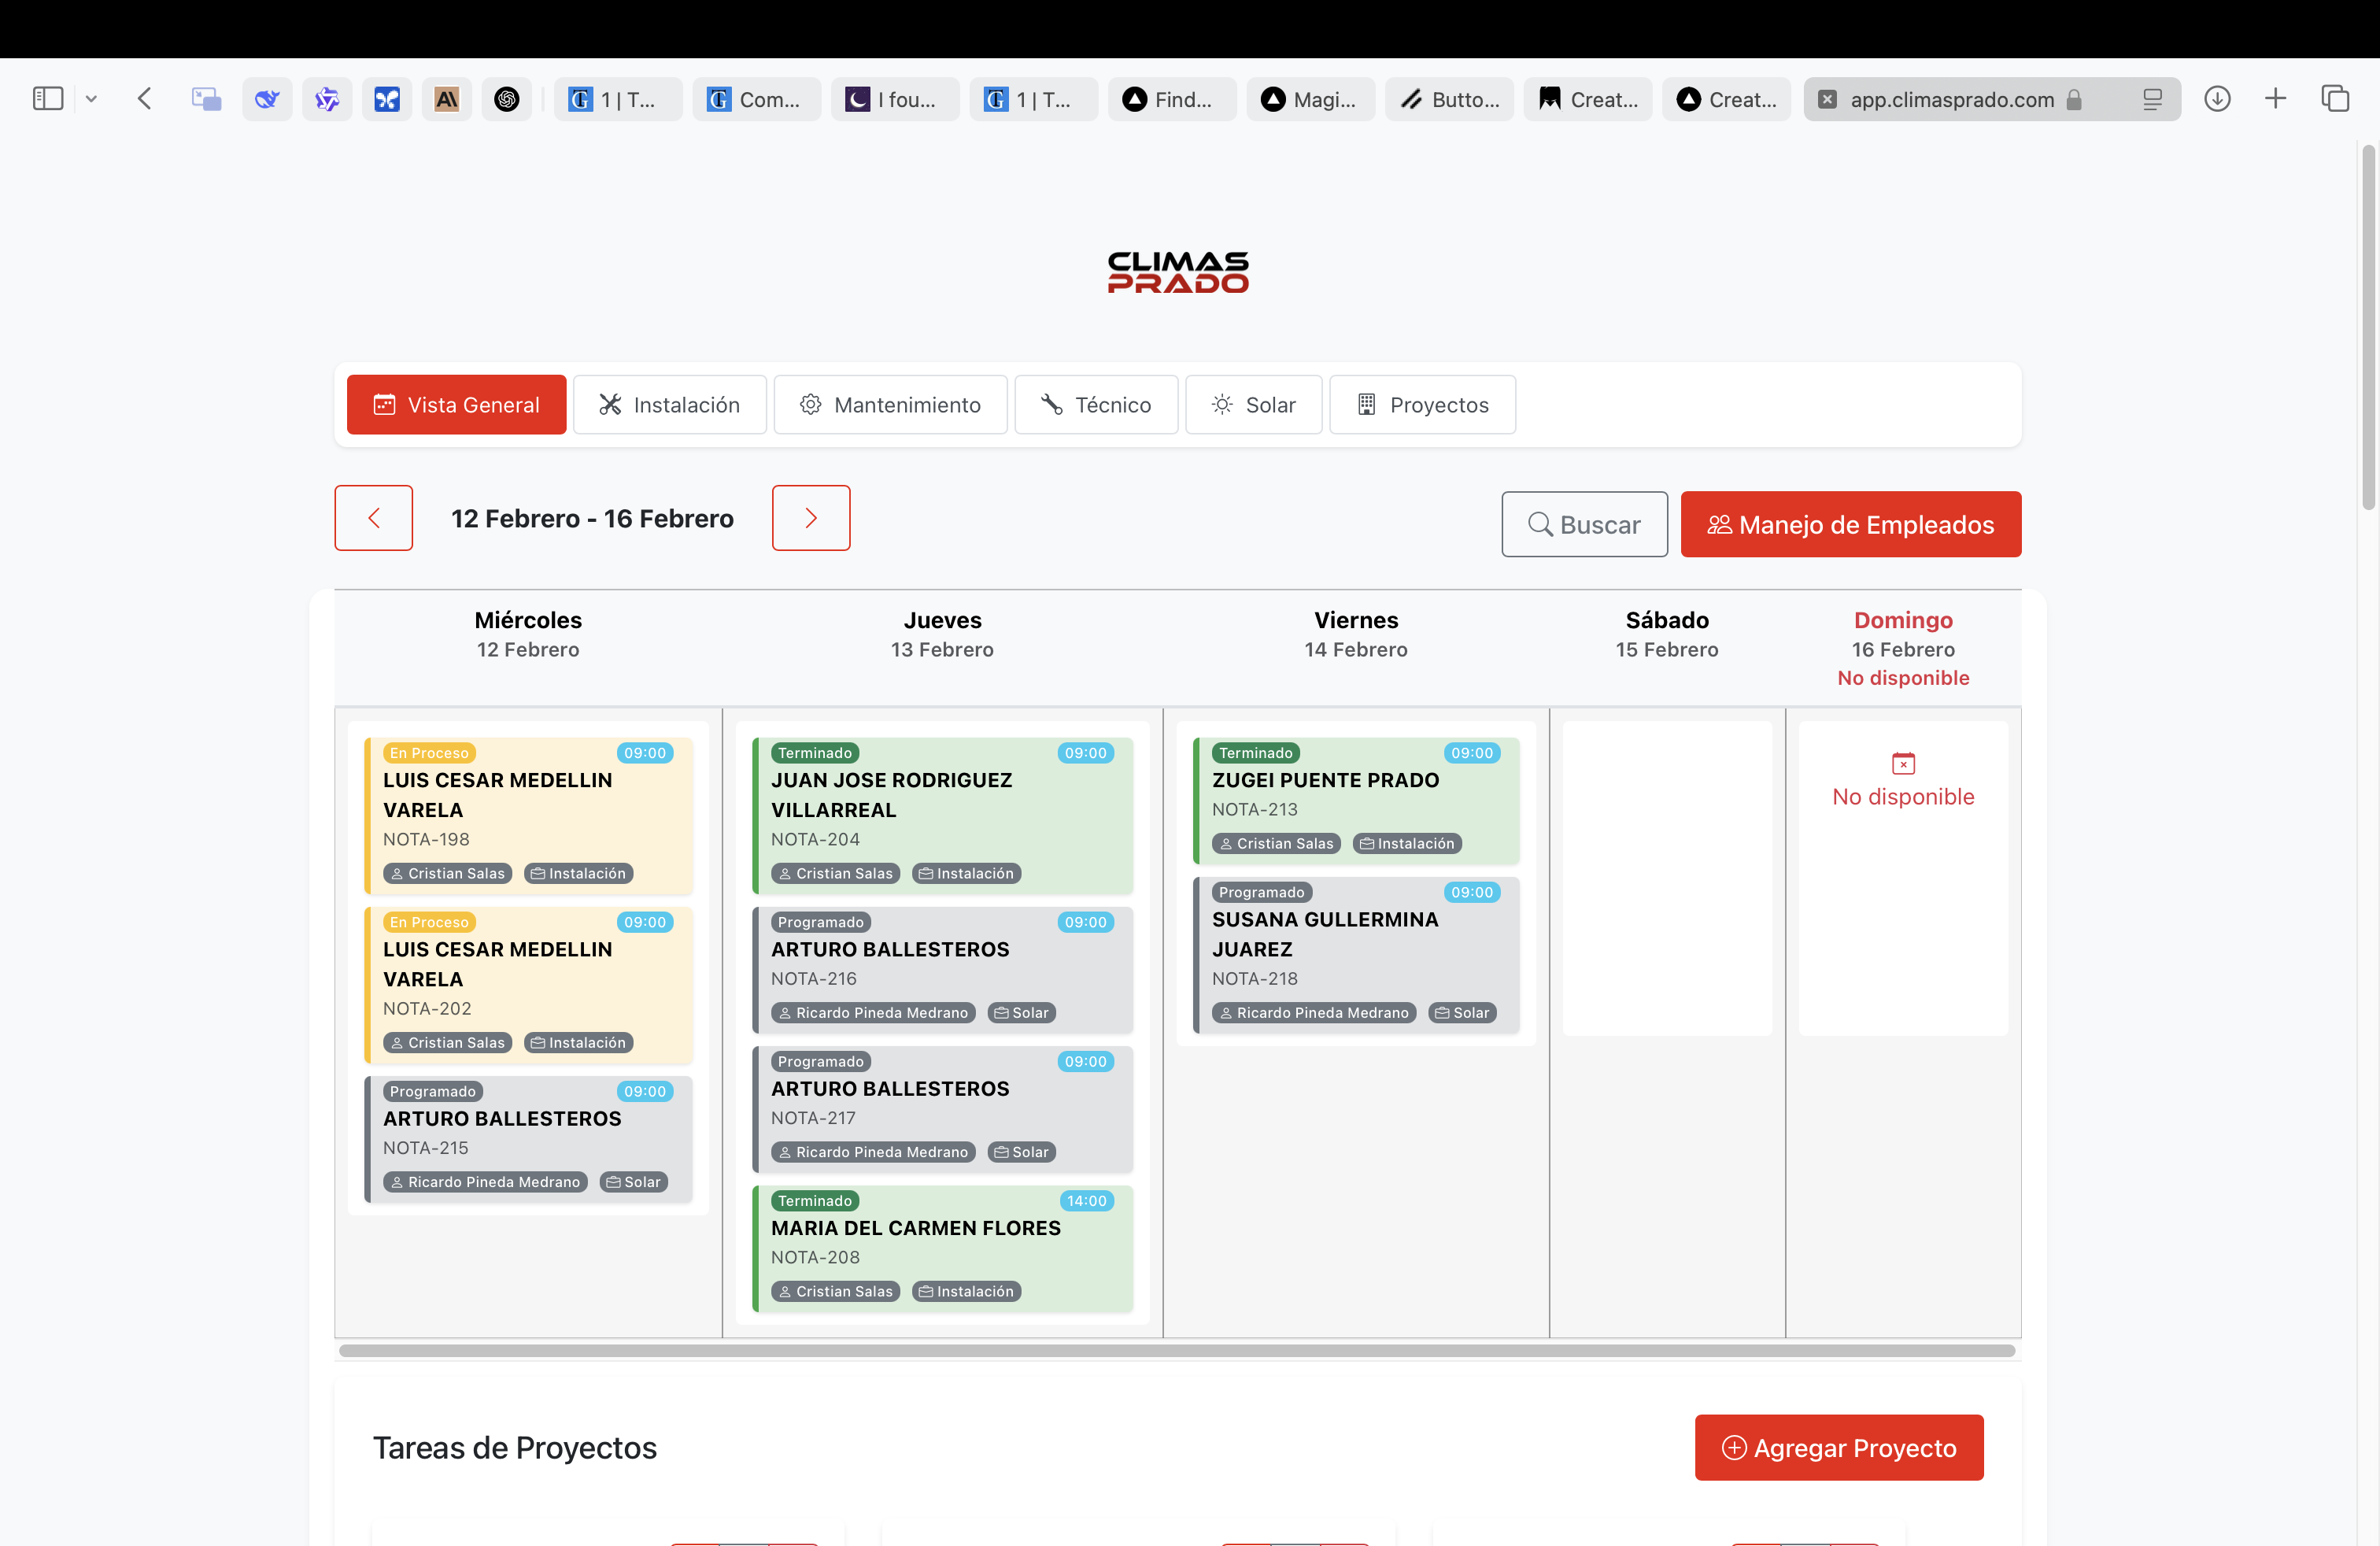Click the browser back arrow

145,99
